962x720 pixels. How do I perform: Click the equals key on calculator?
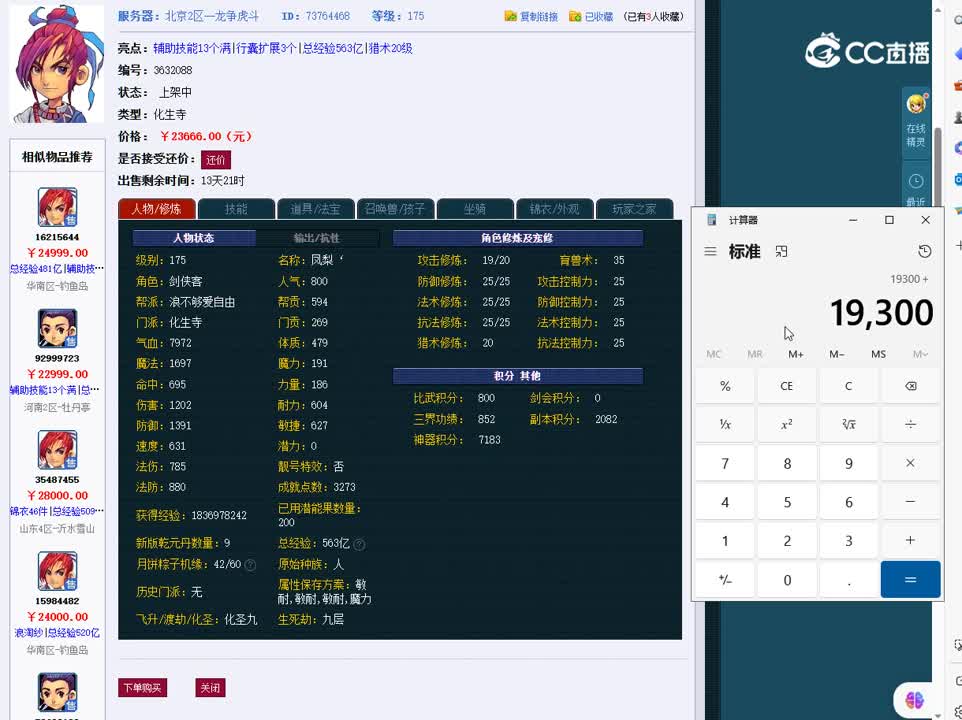[910, 580]
